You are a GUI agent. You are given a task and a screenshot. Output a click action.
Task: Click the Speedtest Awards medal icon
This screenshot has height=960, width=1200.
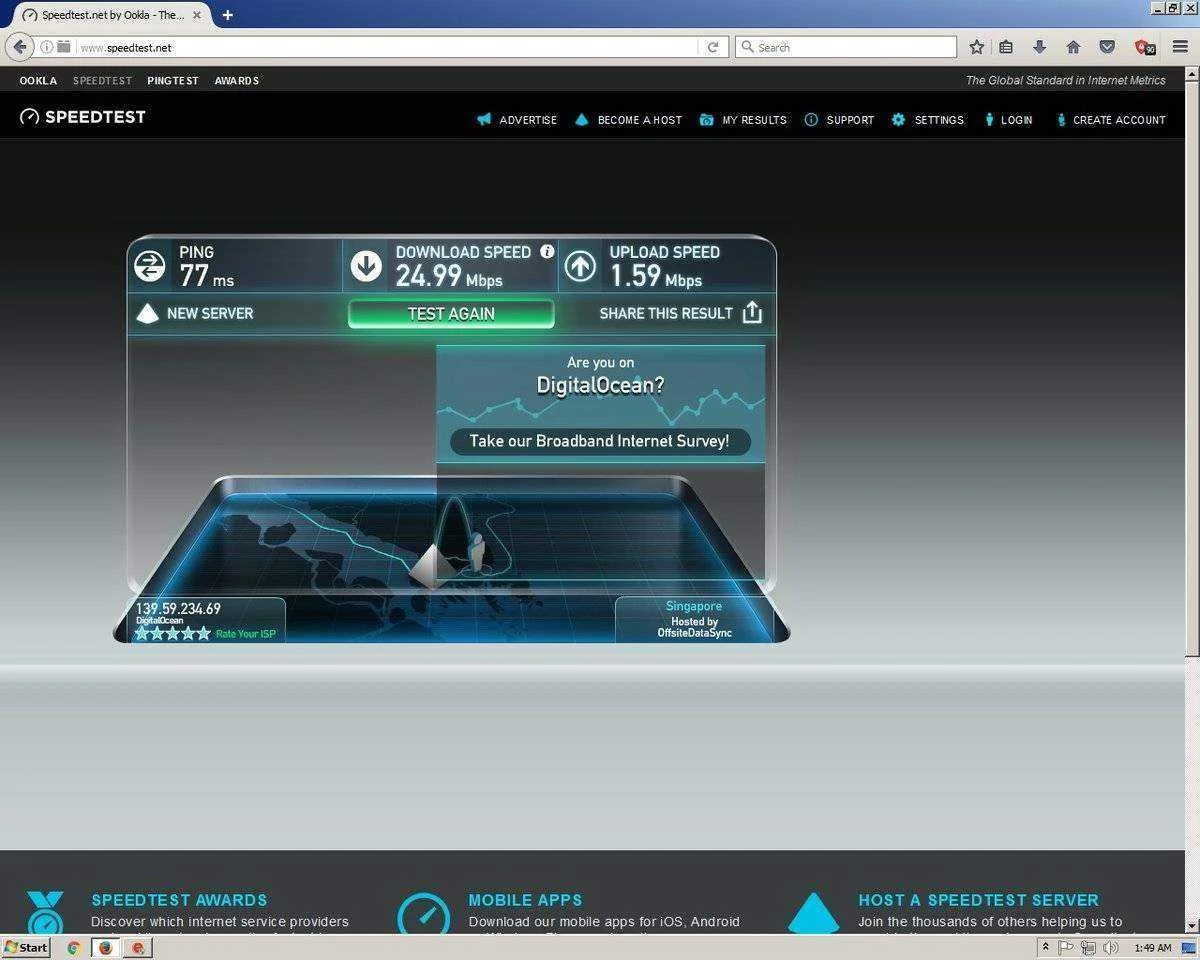[x=45, y=913]
